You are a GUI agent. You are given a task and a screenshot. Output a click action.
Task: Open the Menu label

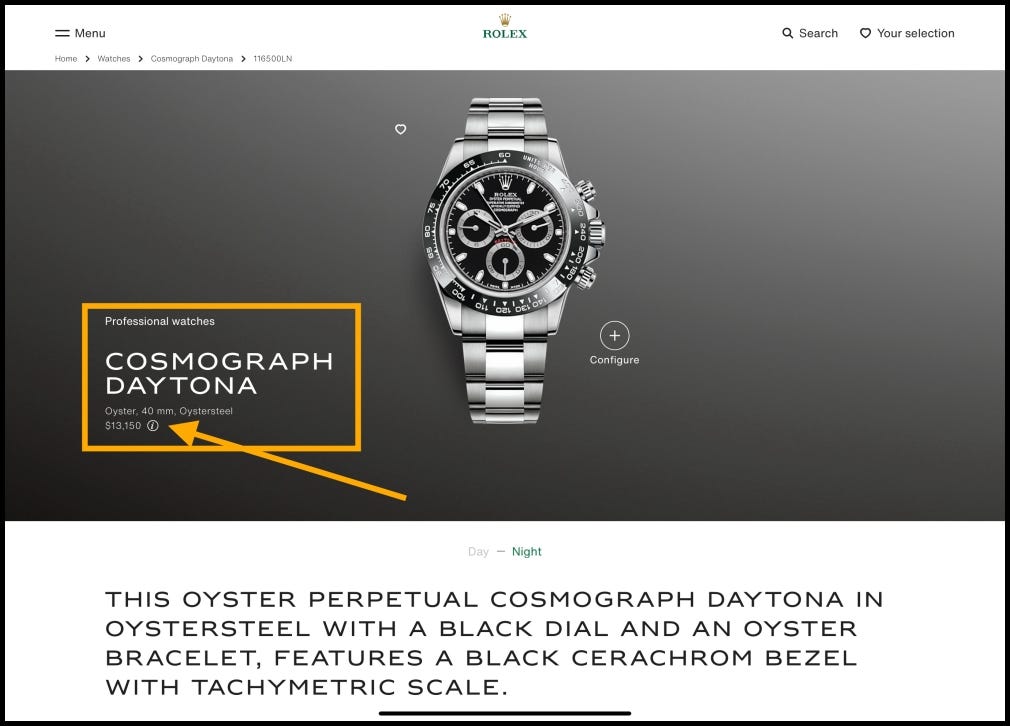90,33
